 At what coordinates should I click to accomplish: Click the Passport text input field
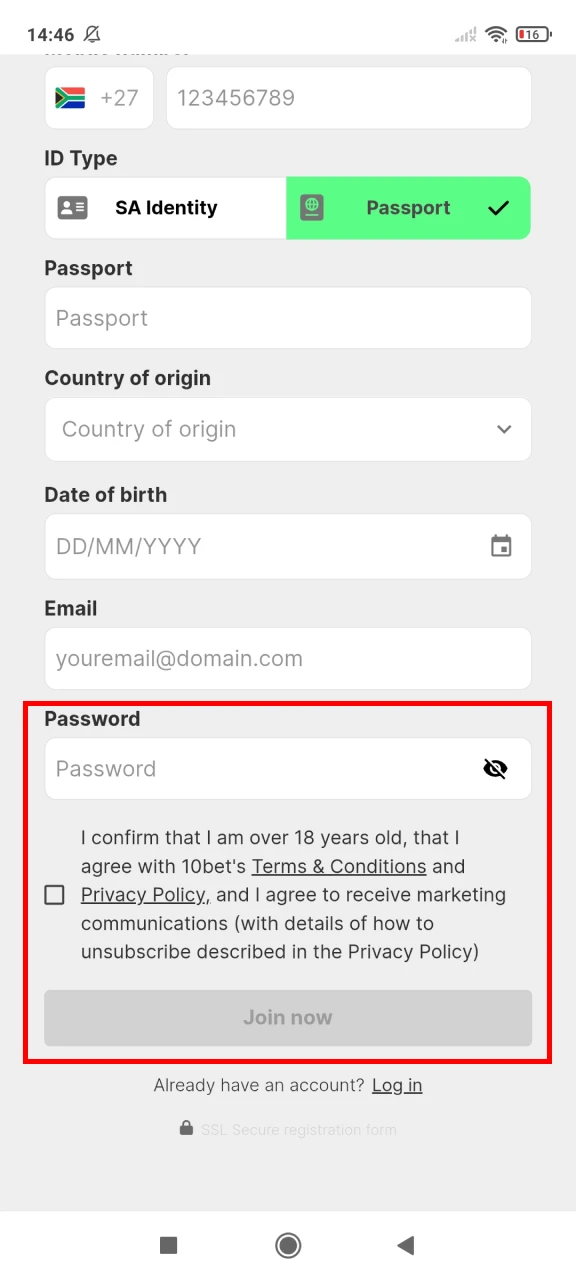tap(288, 318)
